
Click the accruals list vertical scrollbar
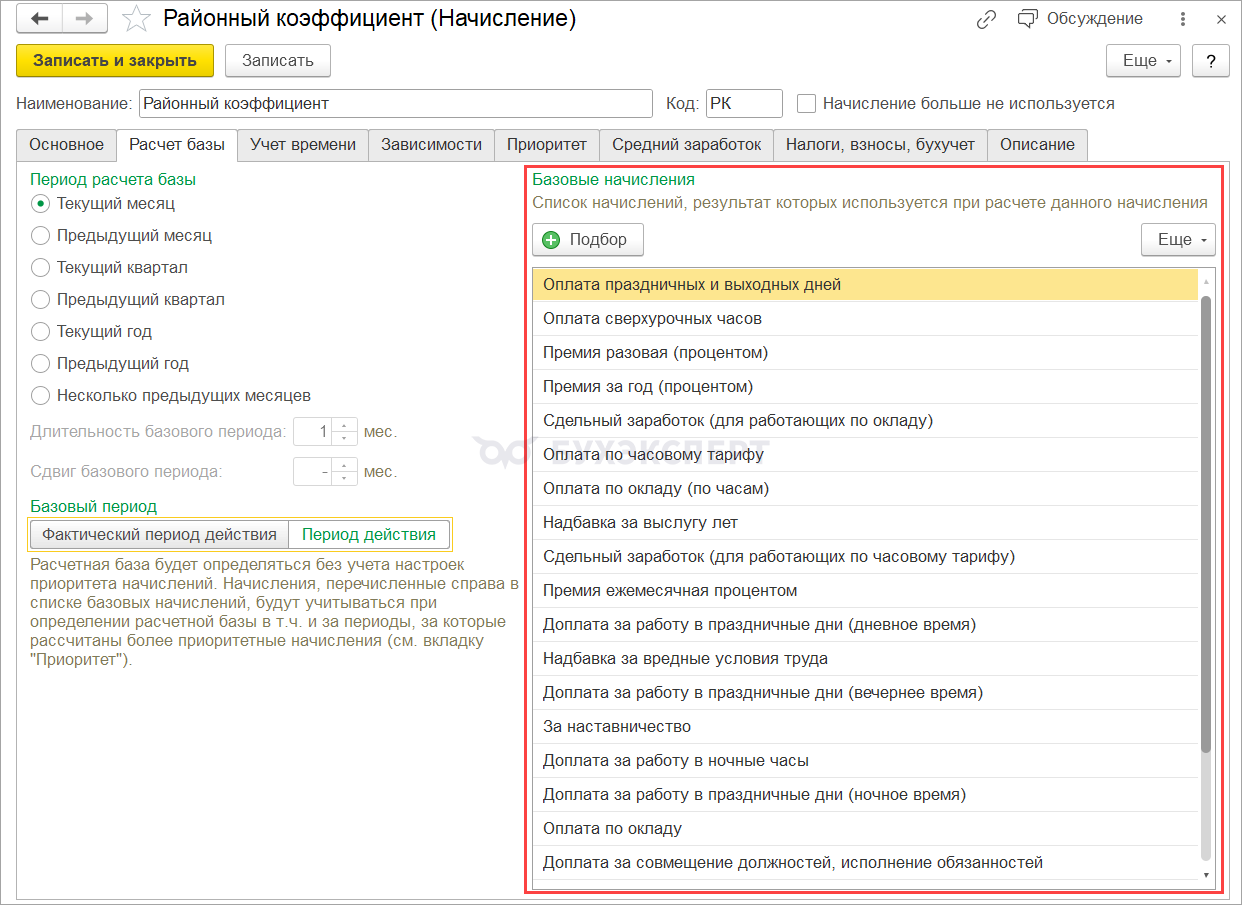click(x=1205, y=520)
